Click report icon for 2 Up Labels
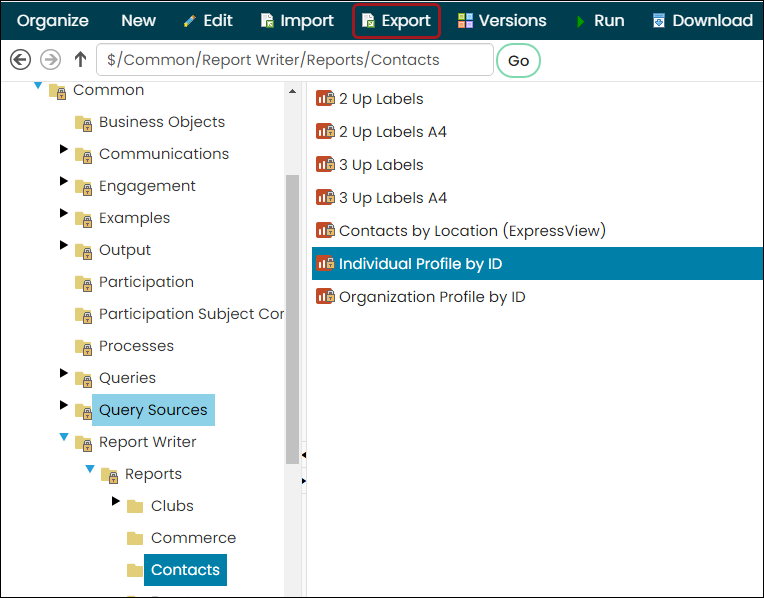764x598 pixels. coord(325,98)
